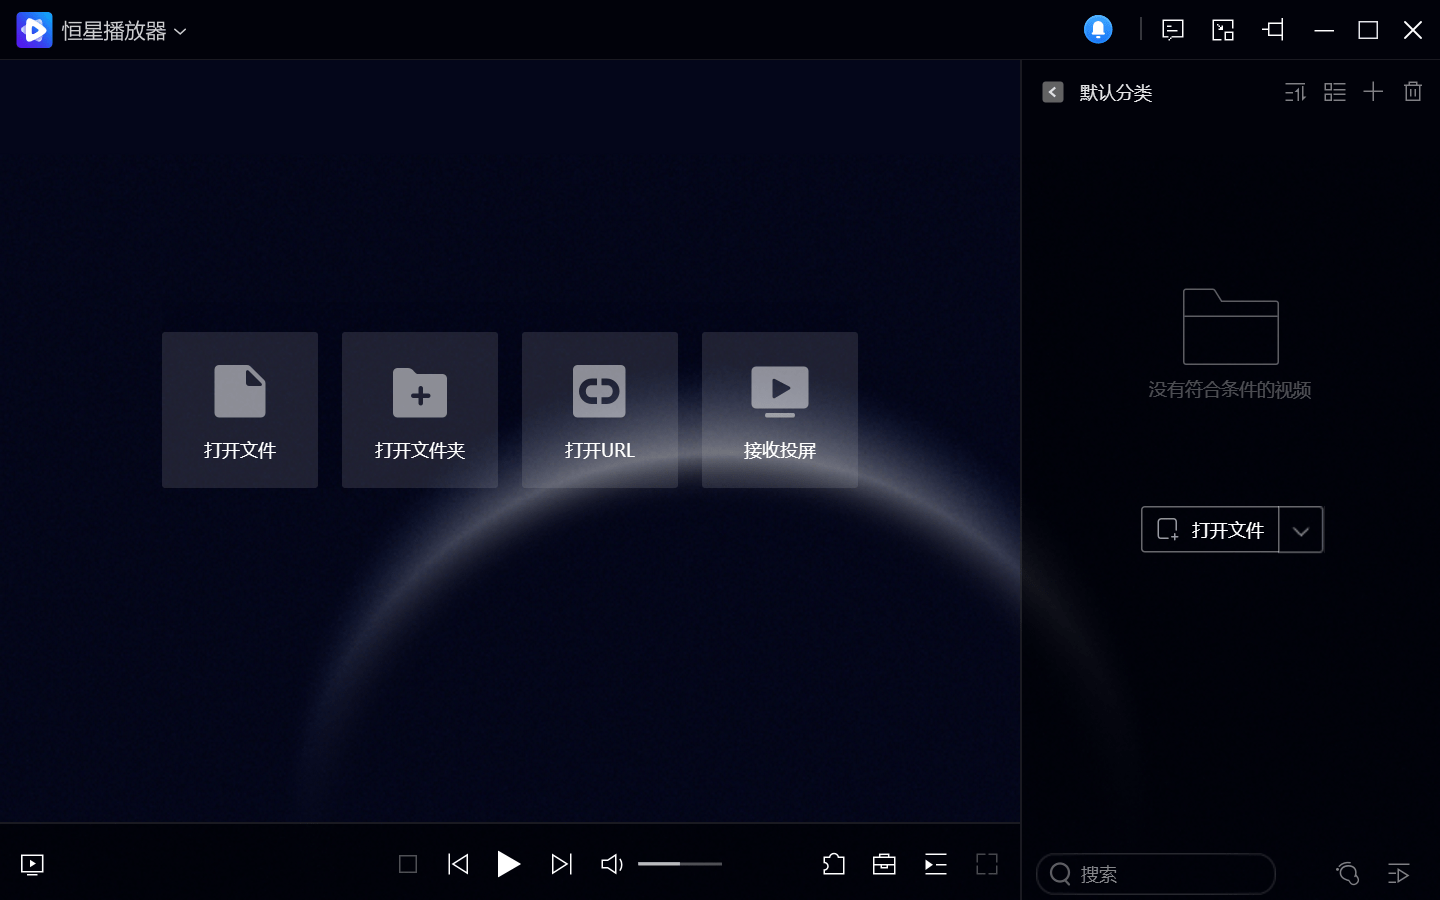Image resolution: width=1440 pixels, height=900 pixels.
Task: Close the player window
Action: coord(1413,30)
